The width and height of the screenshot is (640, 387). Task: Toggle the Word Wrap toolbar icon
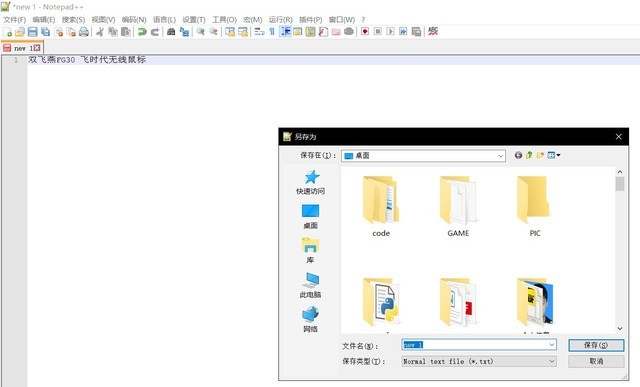[259, 32]
